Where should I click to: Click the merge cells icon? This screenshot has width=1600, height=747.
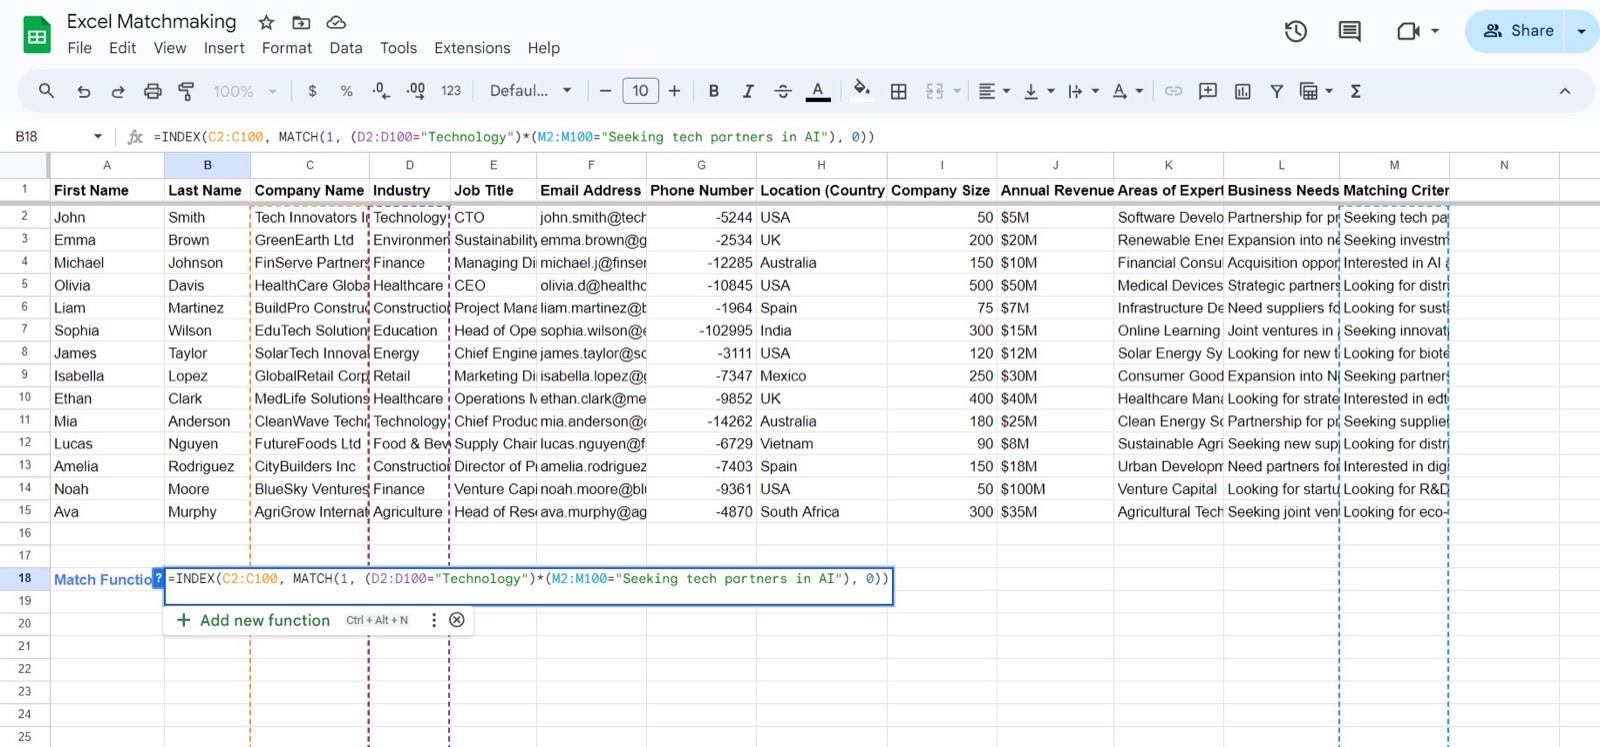(935, 91)
